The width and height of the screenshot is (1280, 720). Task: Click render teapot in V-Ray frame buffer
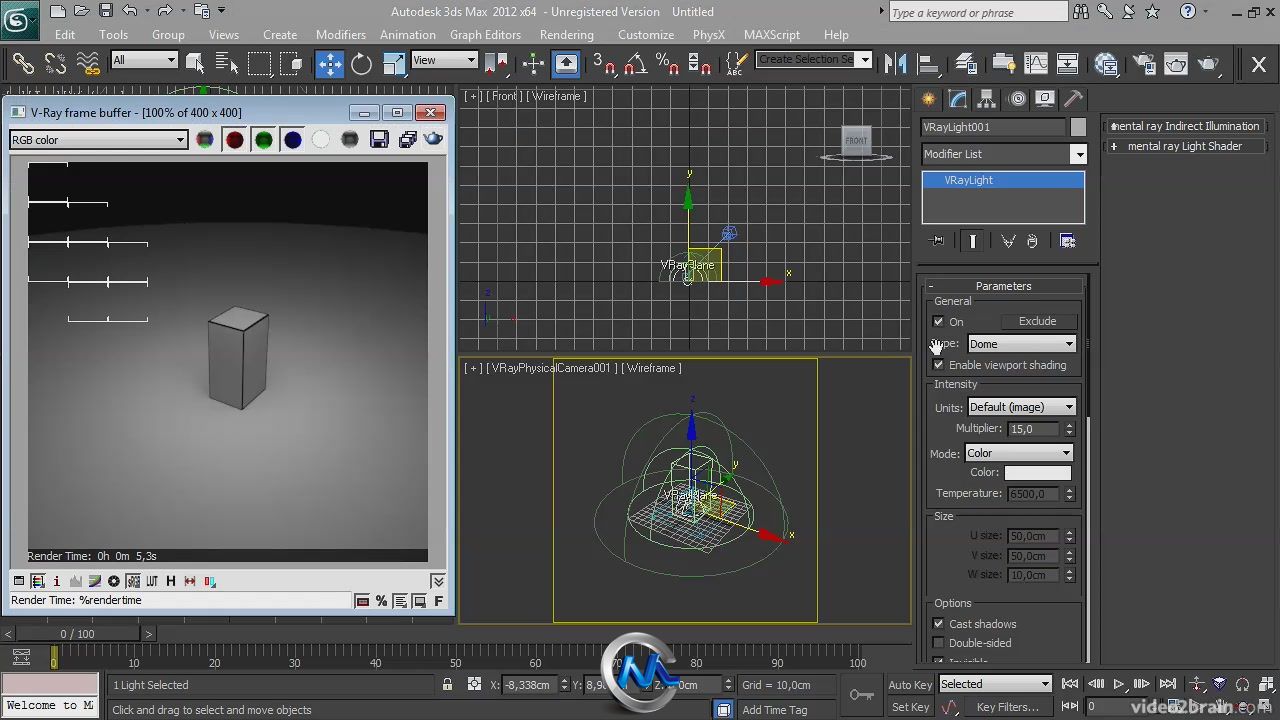434,140
